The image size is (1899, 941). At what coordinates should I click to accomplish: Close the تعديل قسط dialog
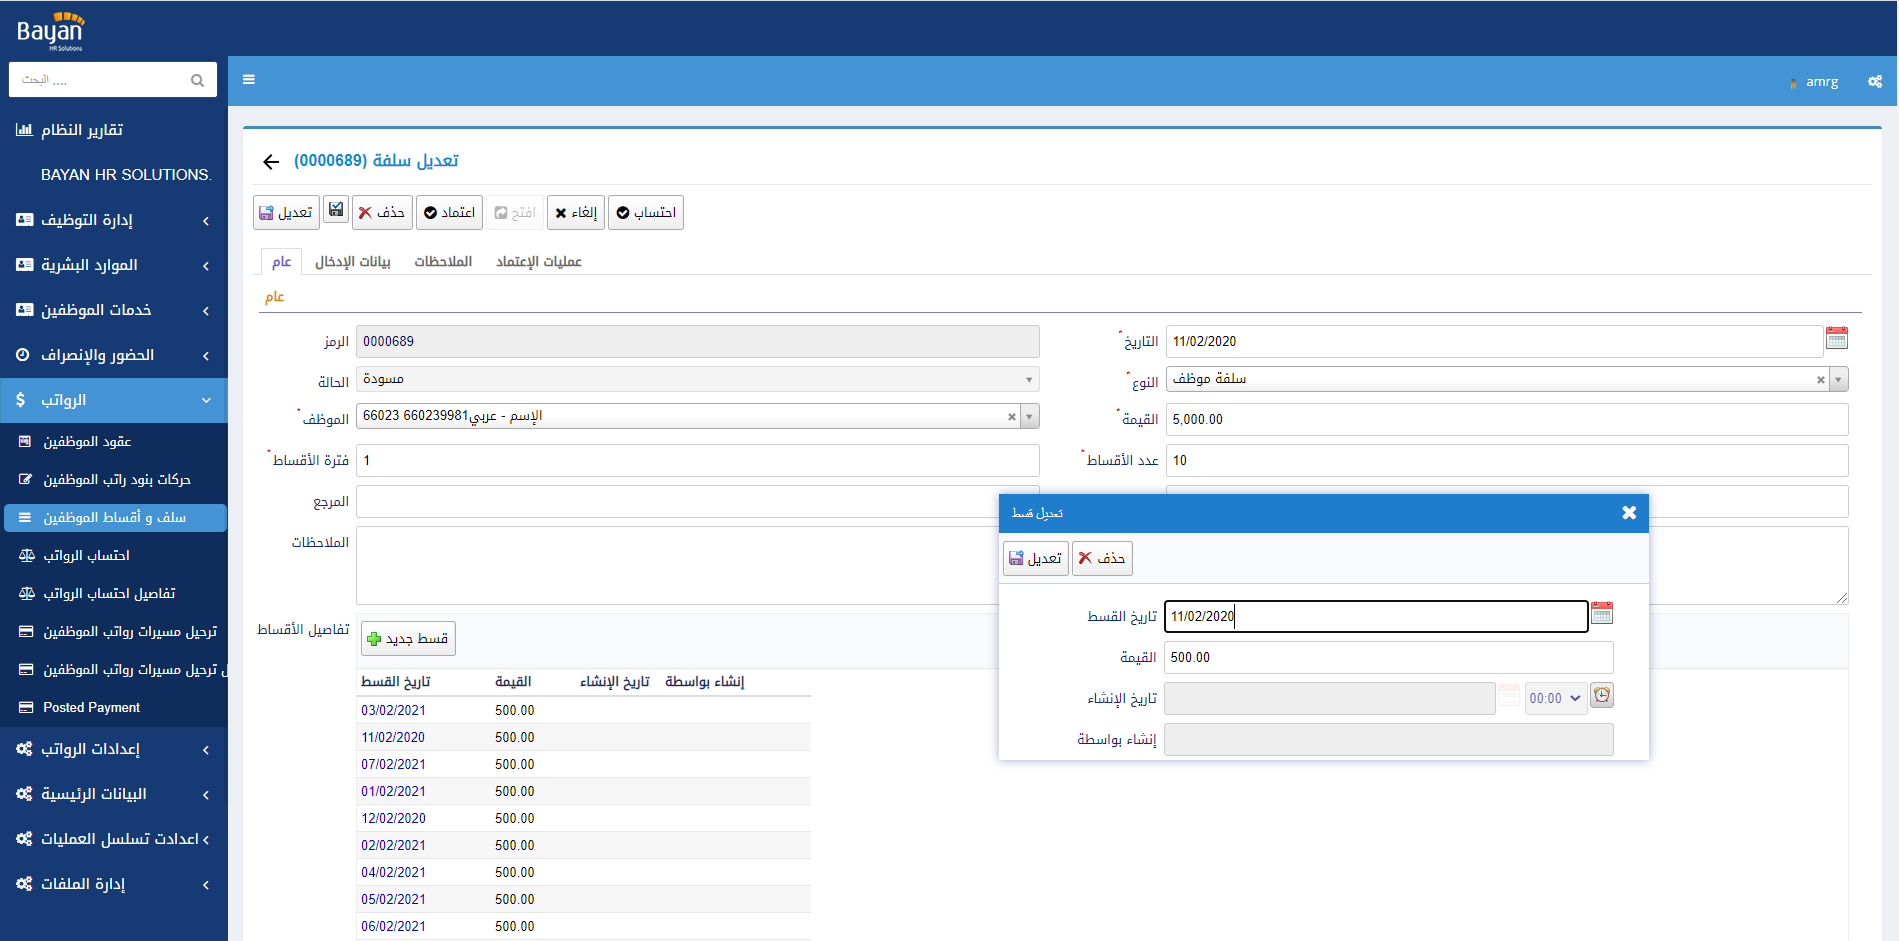1629,512
